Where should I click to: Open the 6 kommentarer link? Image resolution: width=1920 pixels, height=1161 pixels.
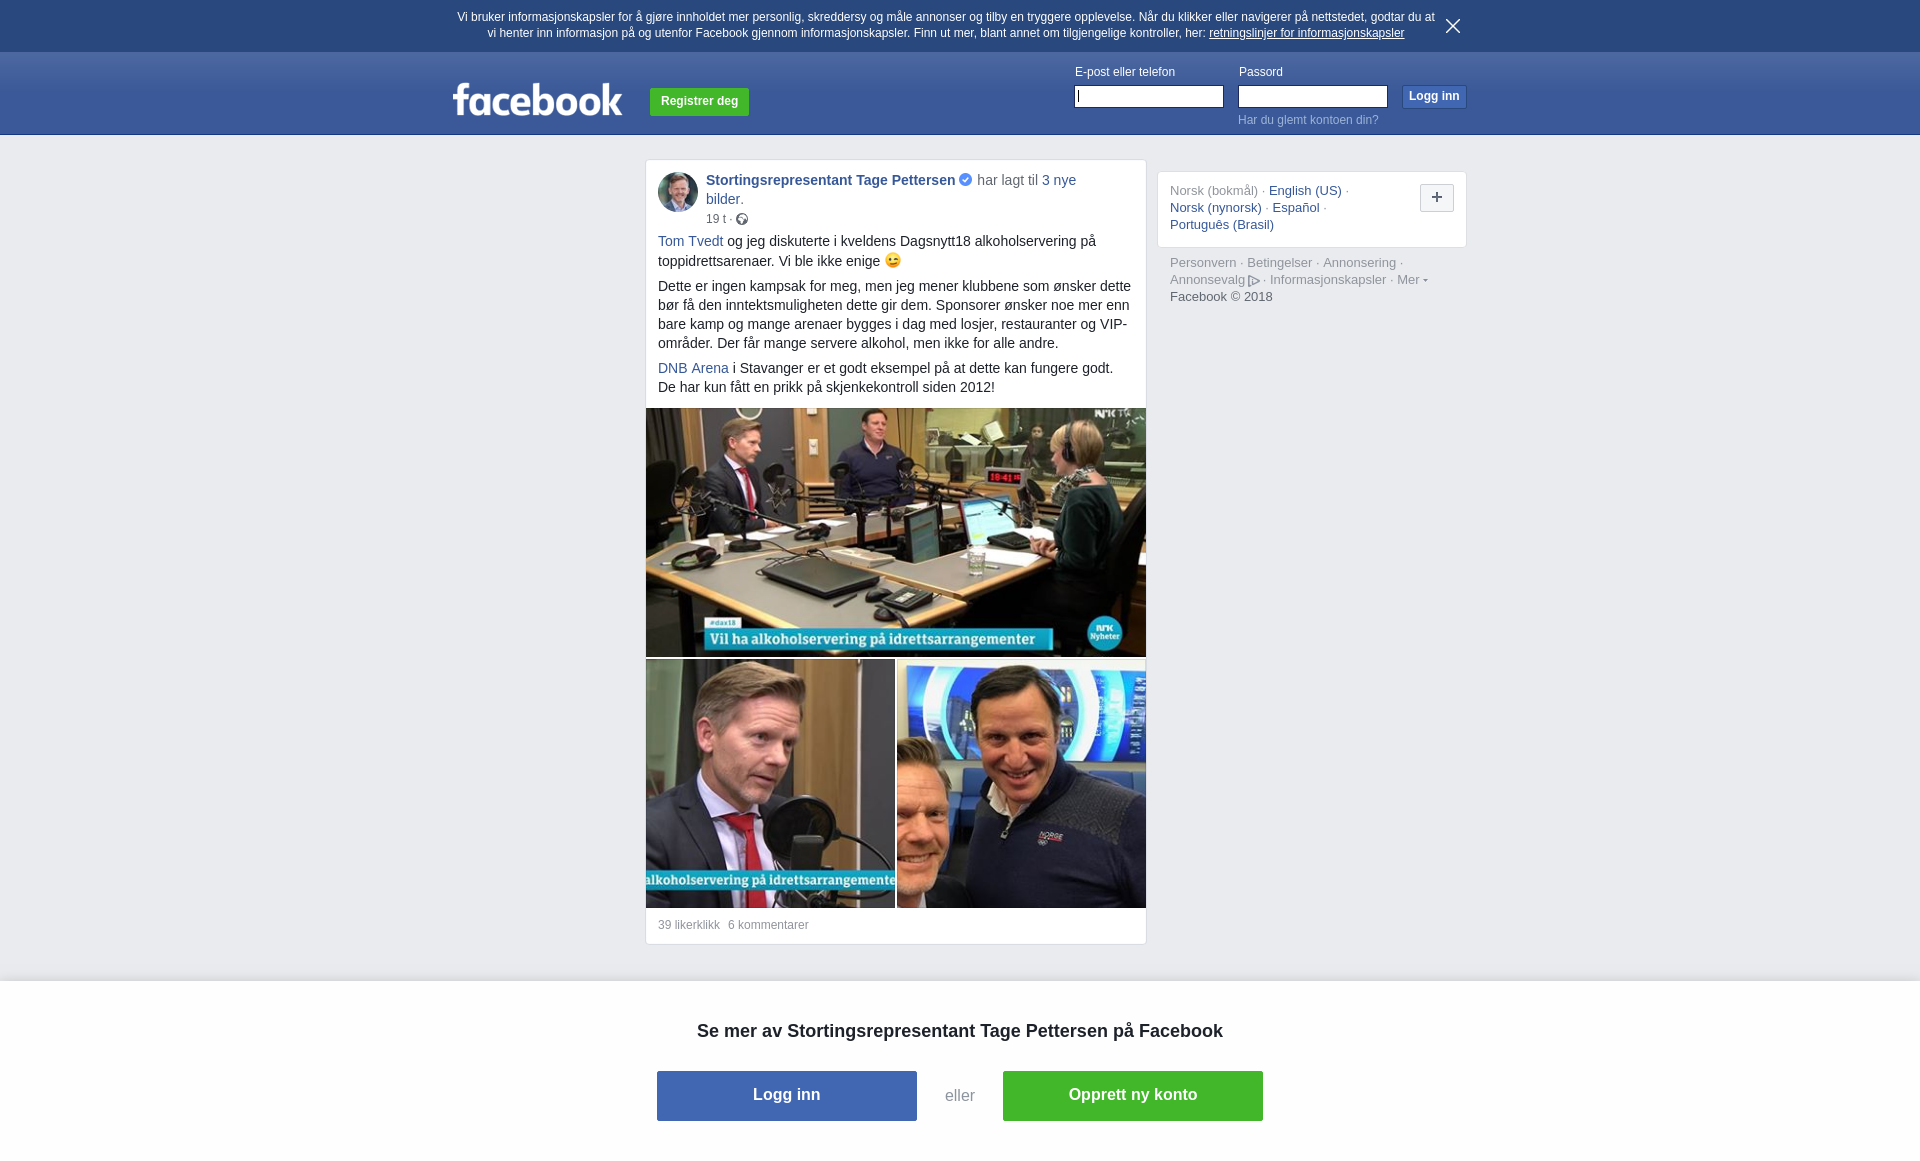(768, 925)
